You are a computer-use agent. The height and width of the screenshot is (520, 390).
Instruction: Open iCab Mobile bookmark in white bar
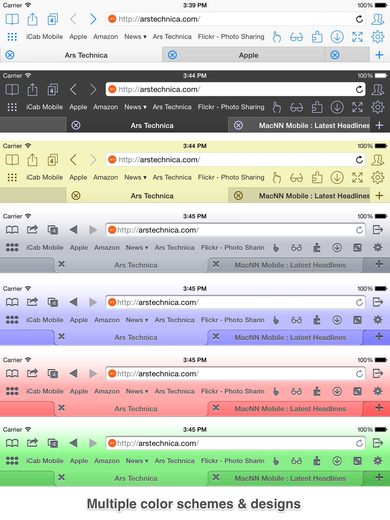(x=44, y=37)
